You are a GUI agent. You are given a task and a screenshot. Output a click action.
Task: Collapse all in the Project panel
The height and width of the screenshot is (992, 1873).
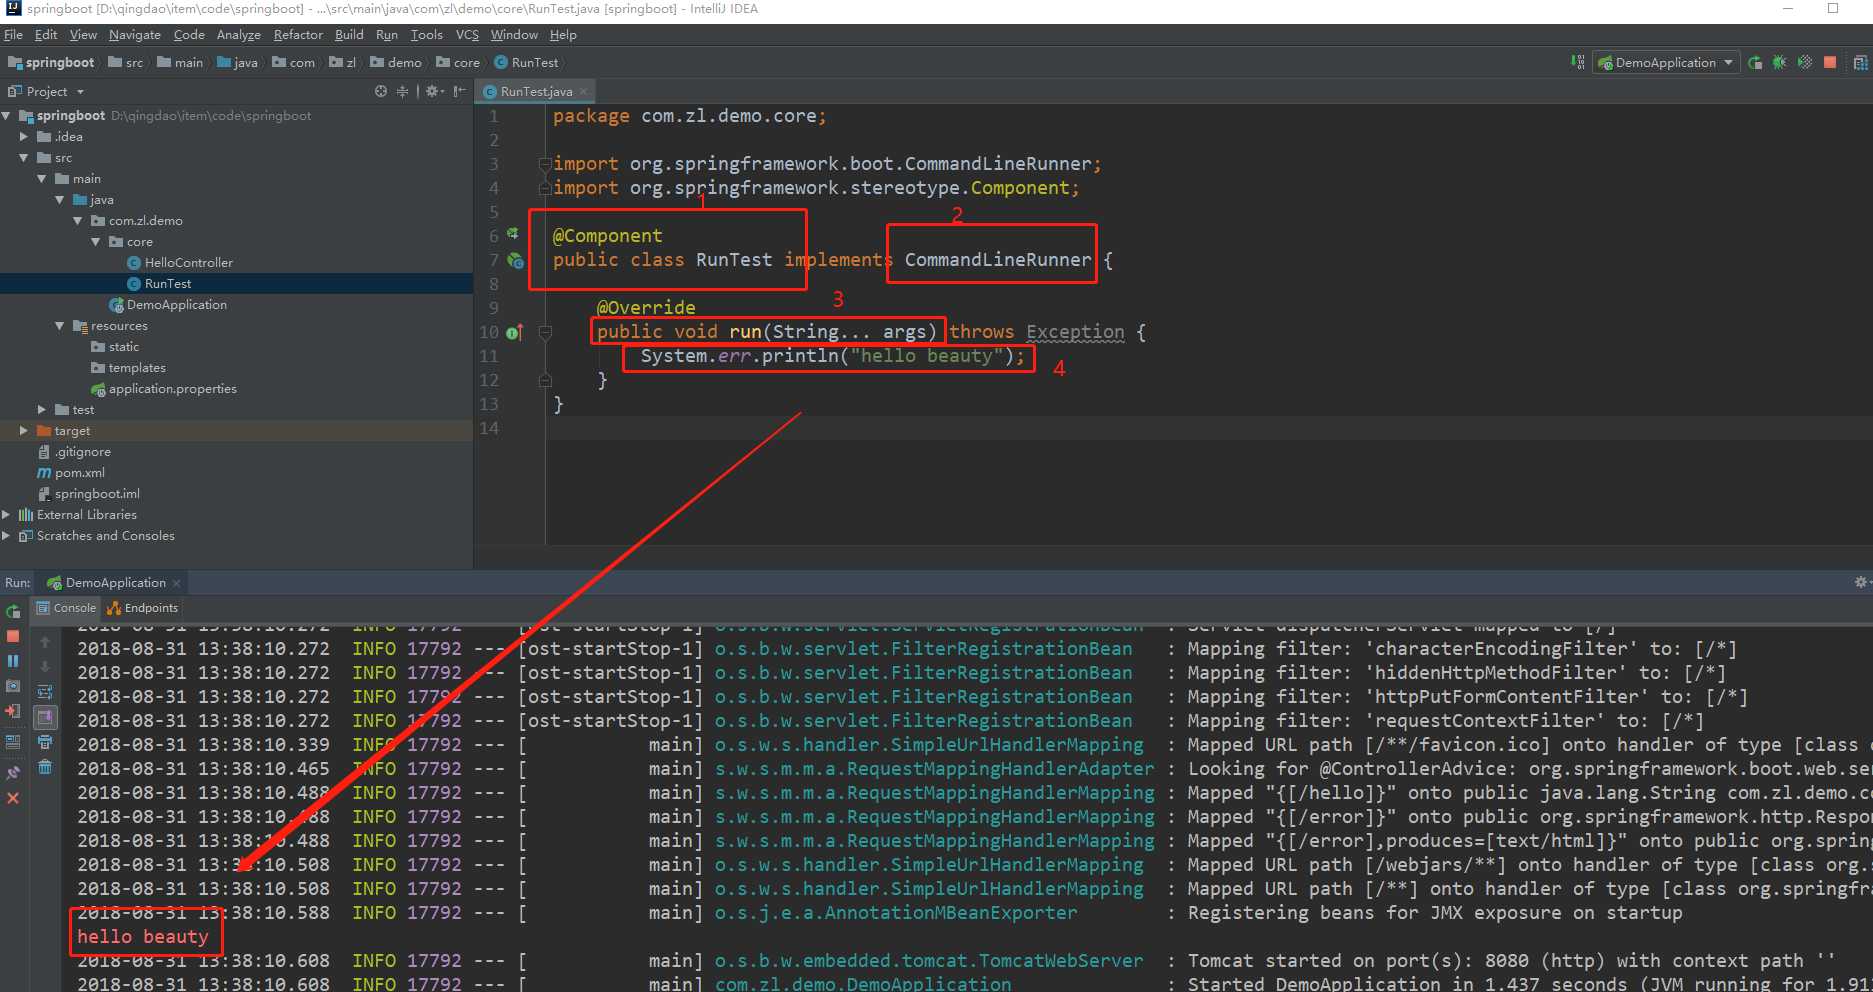[x=402, y=91]
